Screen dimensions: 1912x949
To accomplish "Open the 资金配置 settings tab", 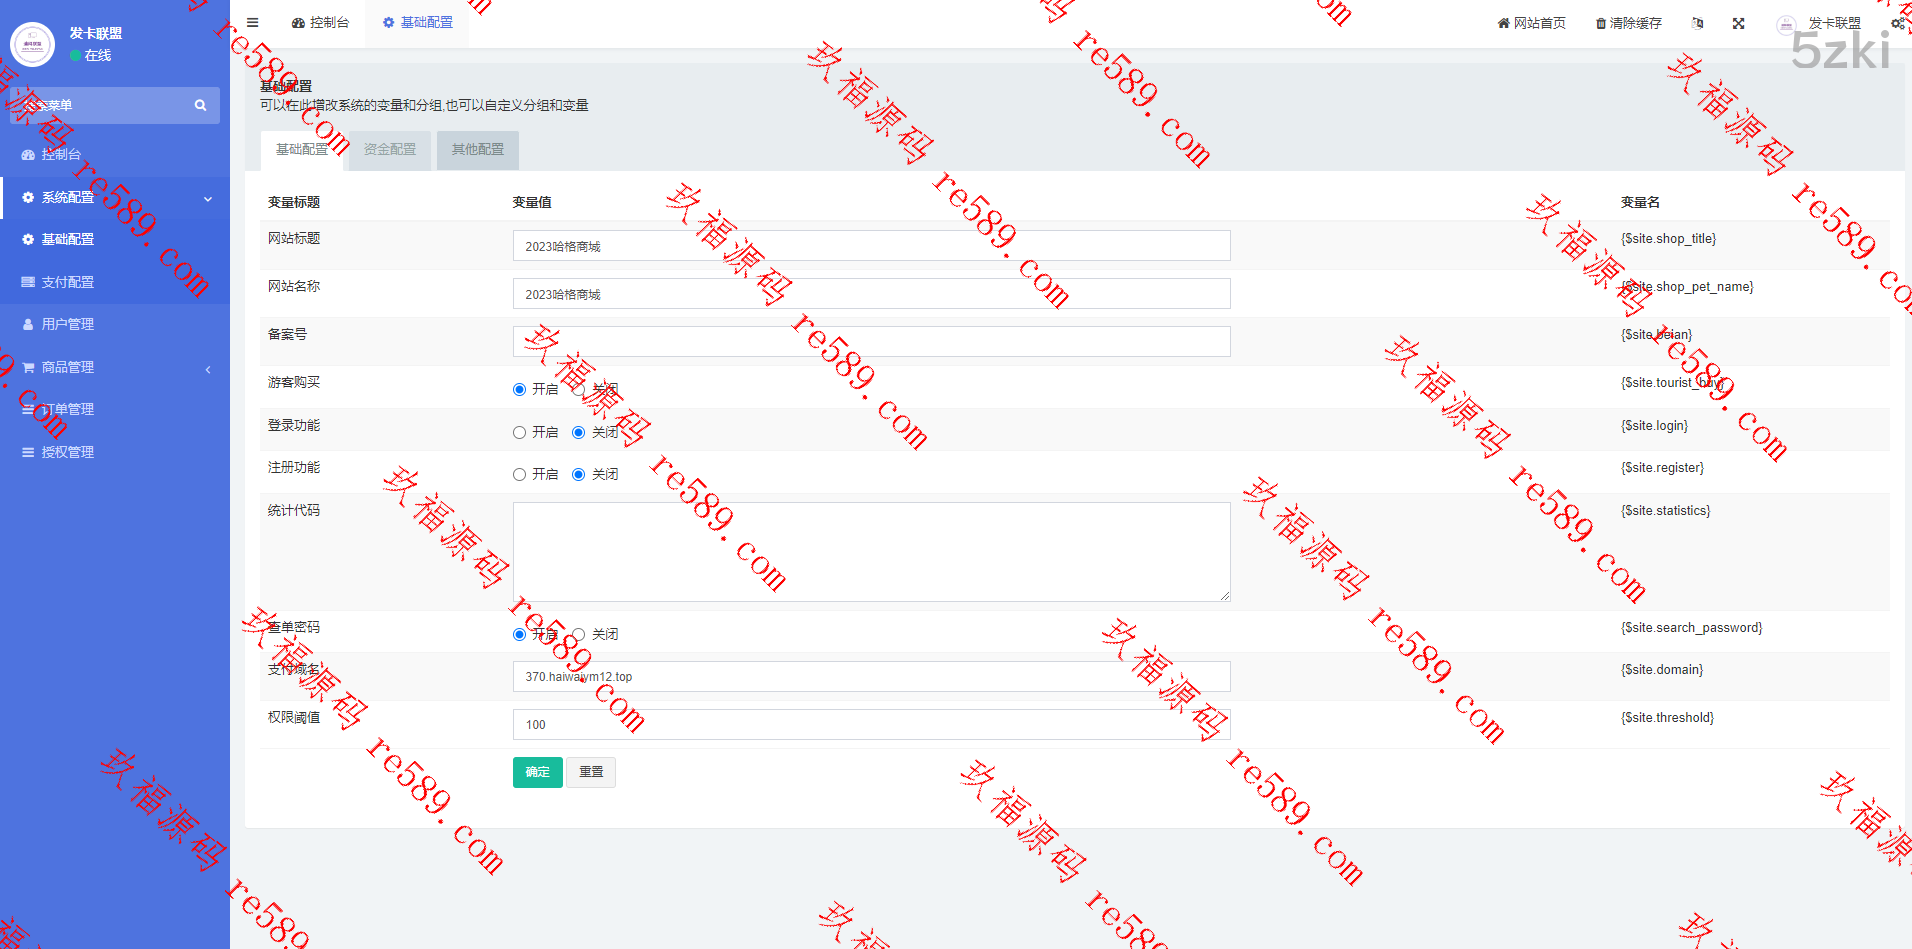I will pos(390,150).
